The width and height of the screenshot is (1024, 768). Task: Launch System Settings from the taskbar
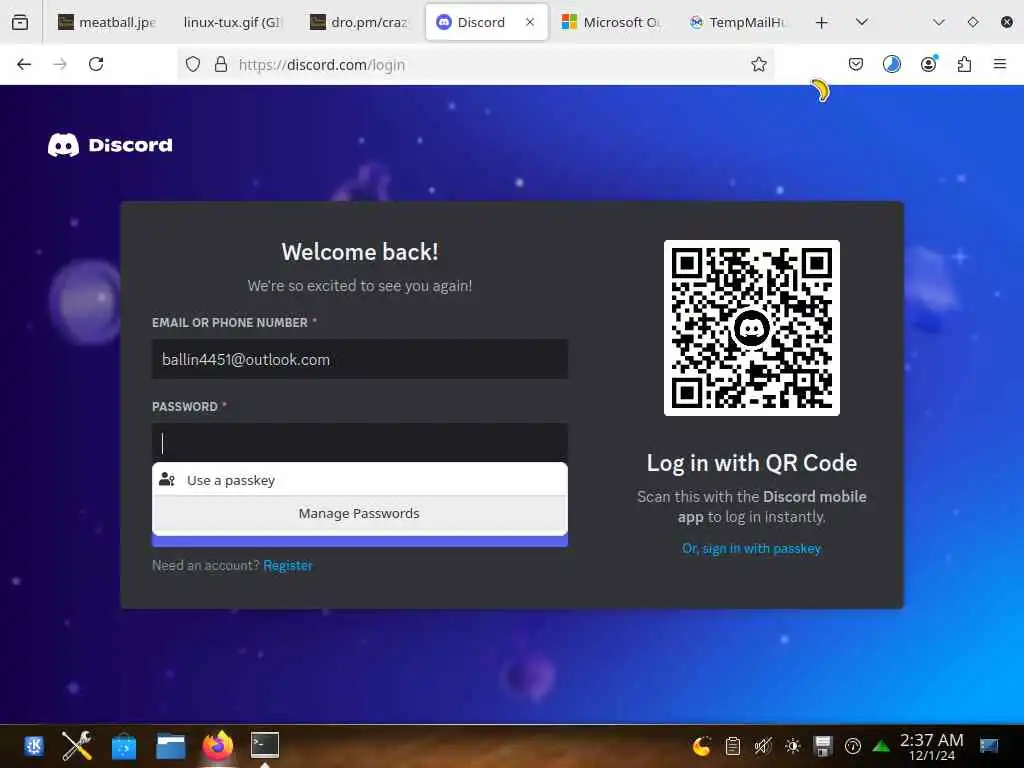click(77, 746)
